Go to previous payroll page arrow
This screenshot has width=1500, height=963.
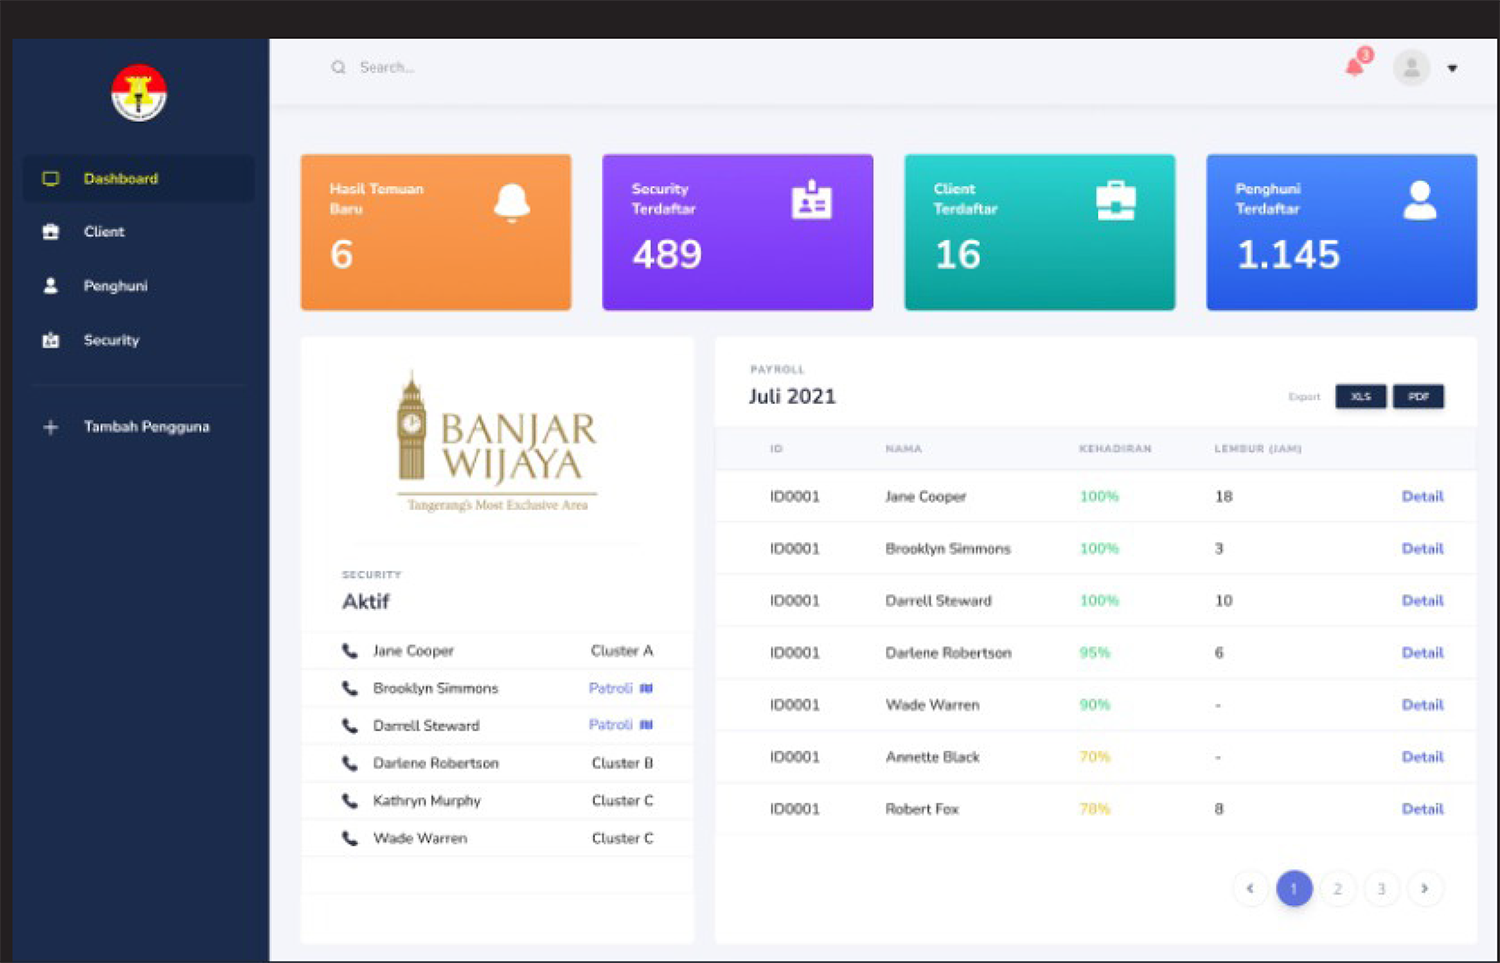click(1250, 888)
